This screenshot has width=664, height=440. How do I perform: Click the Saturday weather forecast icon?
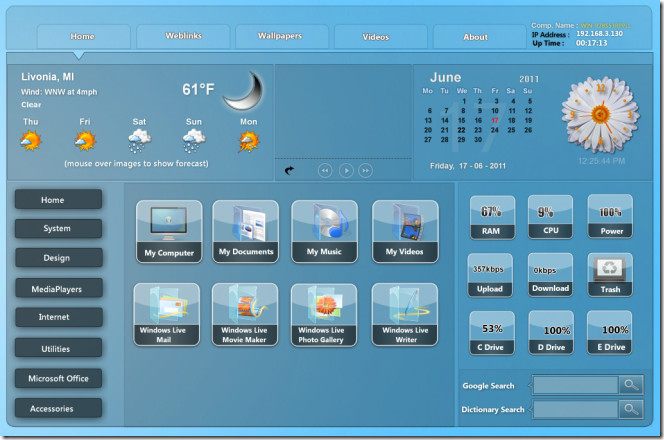(140, 140)
